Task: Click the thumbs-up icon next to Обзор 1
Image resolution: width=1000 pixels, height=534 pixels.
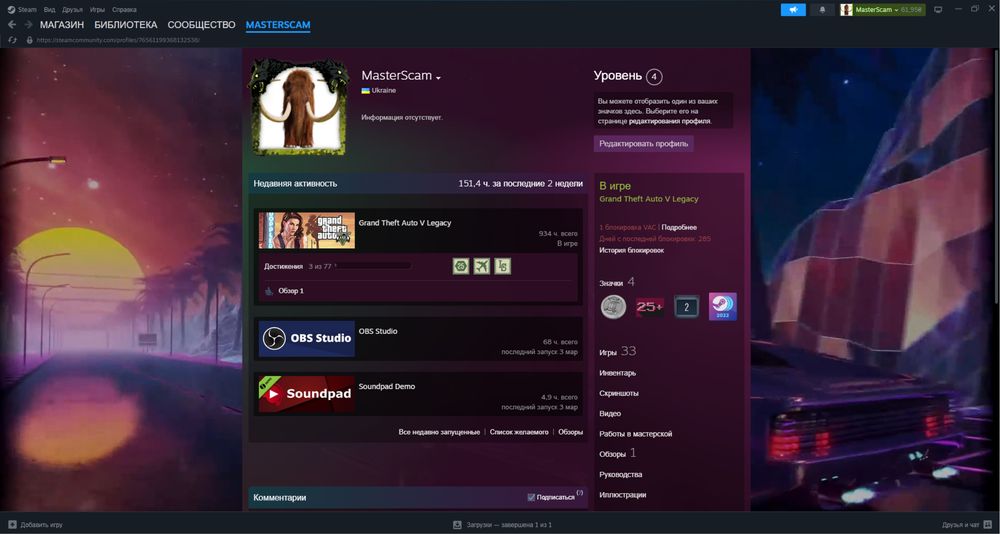Action: pyautogui.click(x=269, y=291)
